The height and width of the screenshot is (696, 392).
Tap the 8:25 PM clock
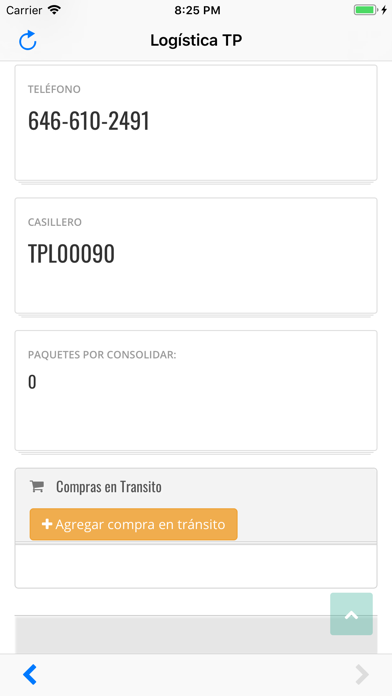[197, 10]
